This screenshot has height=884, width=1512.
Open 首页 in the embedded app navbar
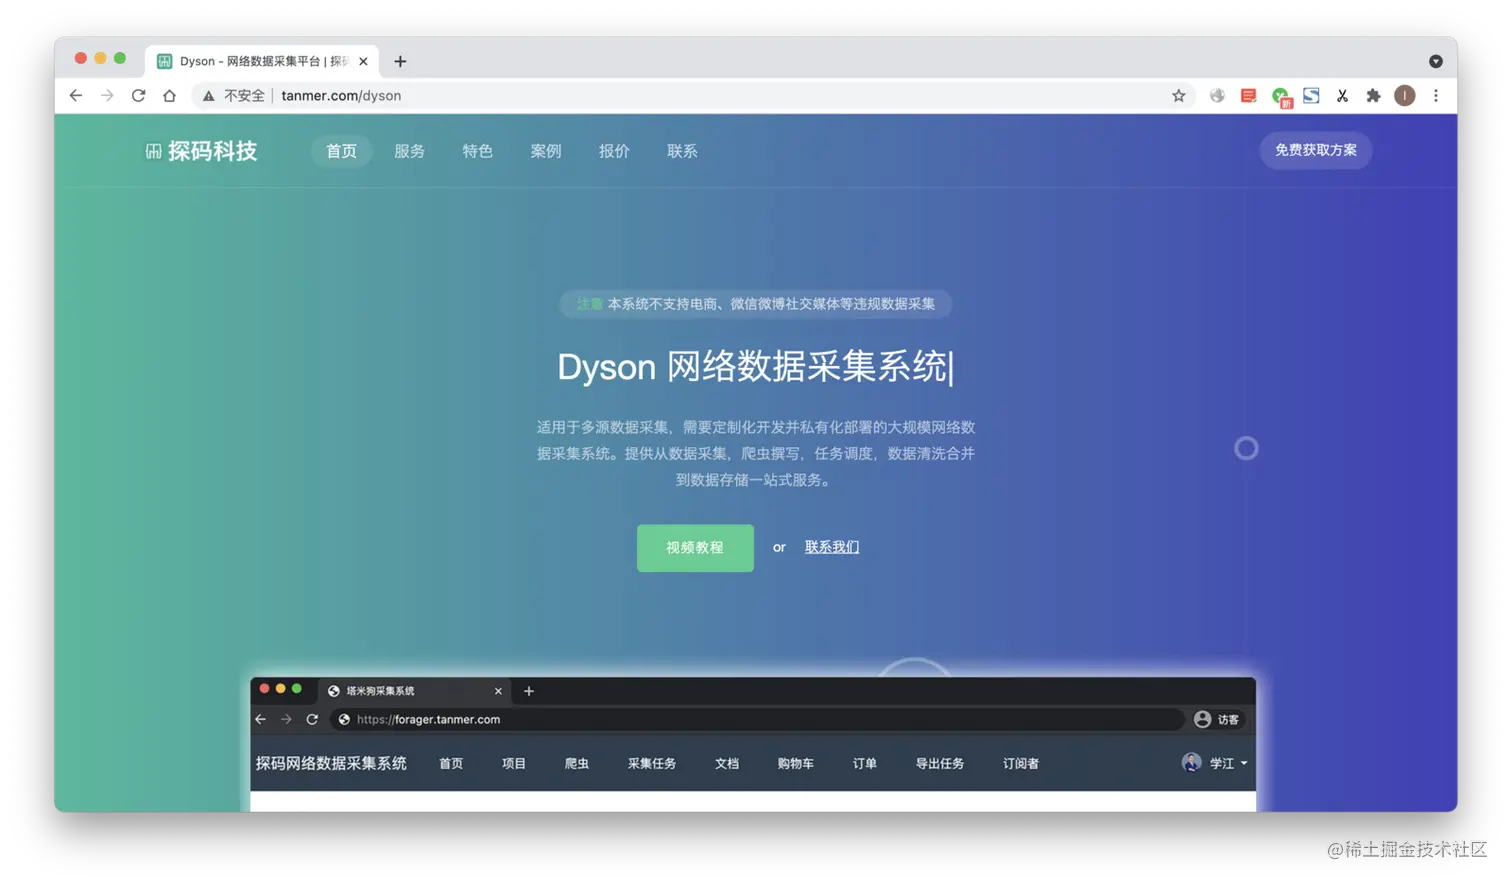451,763
